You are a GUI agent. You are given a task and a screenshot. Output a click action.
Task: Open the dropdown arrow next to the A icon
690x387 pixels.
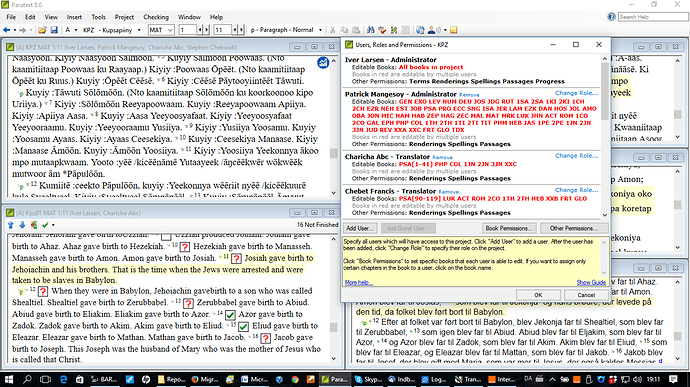tap(76, 30)
